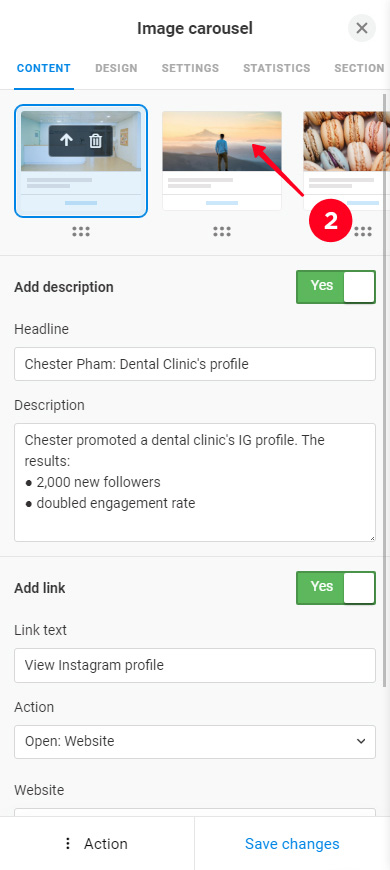Toggle off Add description switch
390x870 pixels.
point(336,287)
